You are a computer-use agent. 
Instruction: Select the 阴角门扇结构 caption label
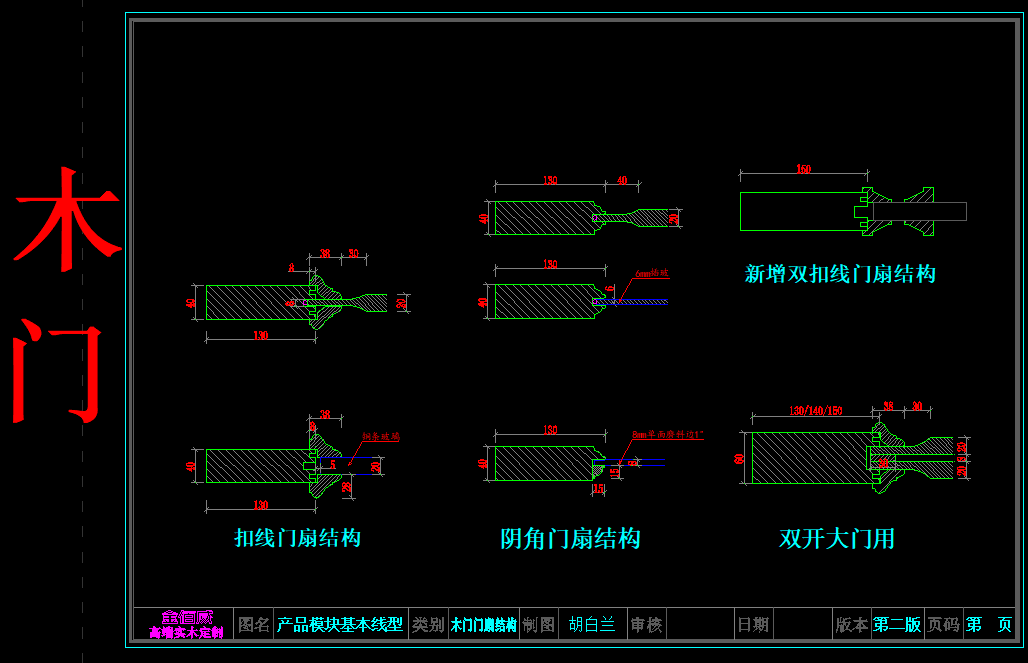tap(570, 539)
